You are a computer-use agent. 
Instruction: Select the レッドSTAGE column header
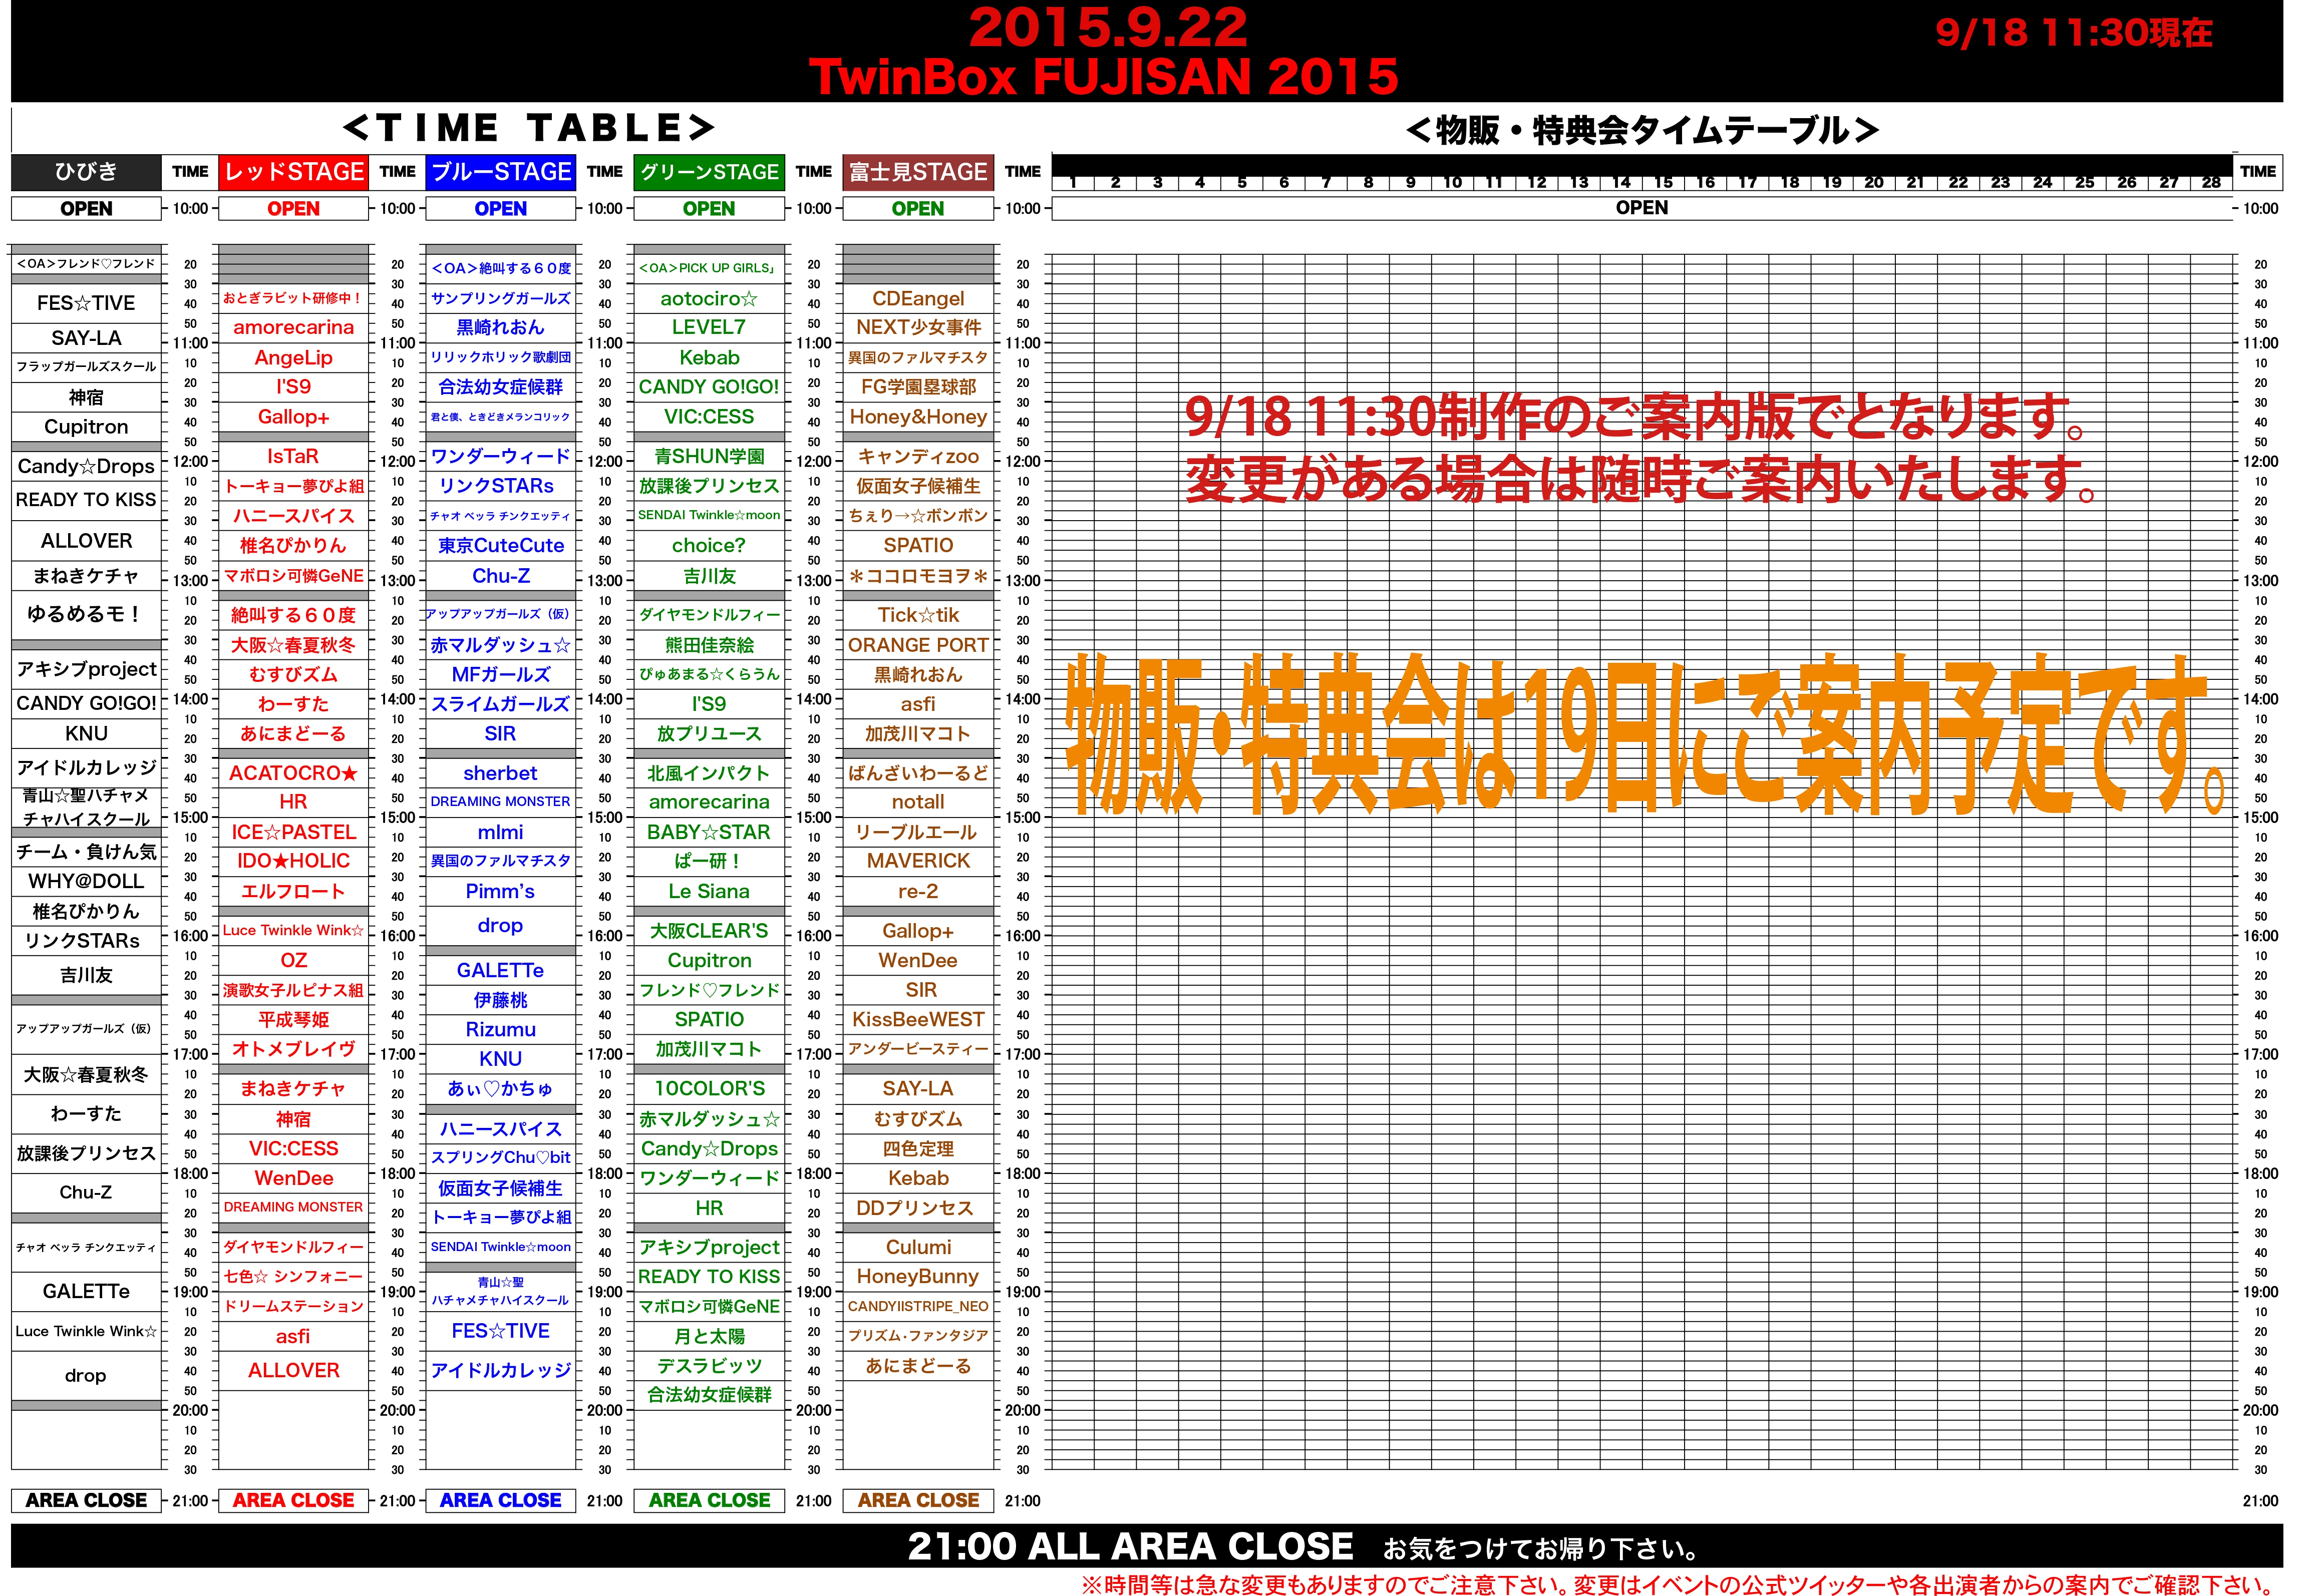(x=293, y=172)
